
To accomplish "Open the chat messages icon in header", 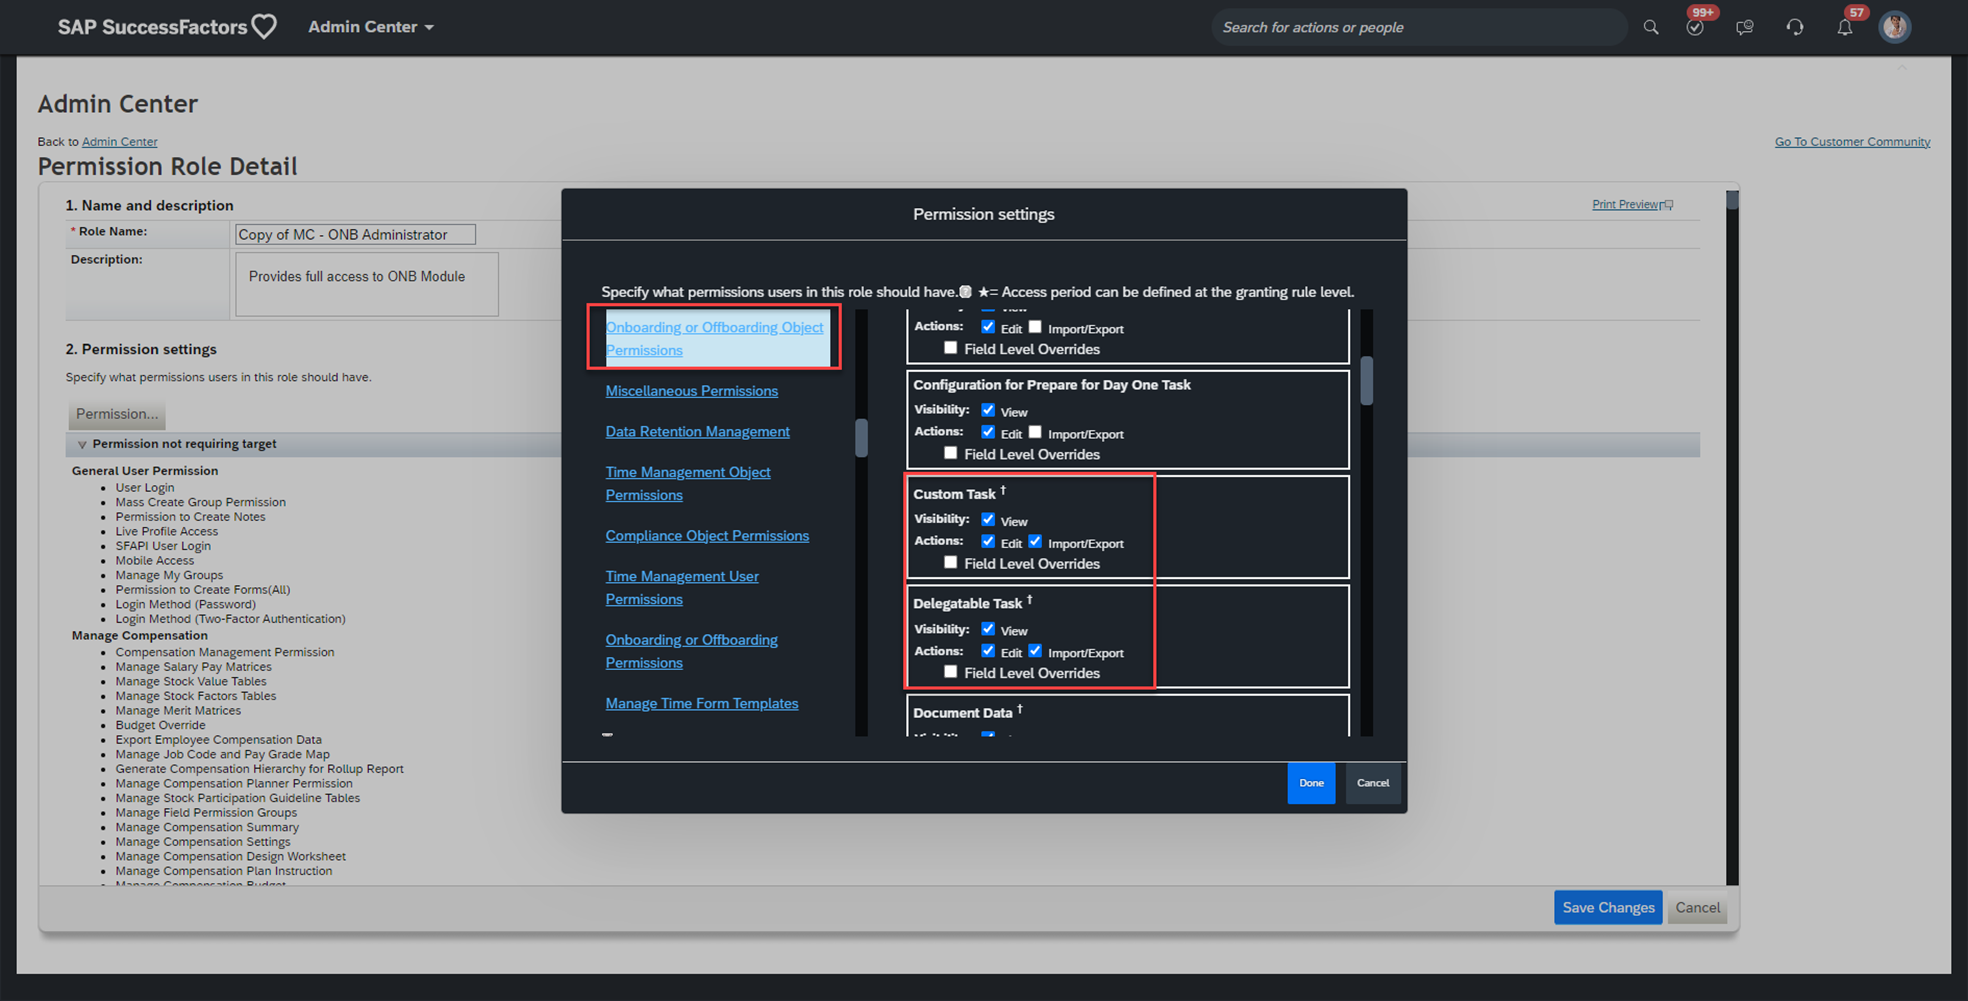I will point(1745,27).
